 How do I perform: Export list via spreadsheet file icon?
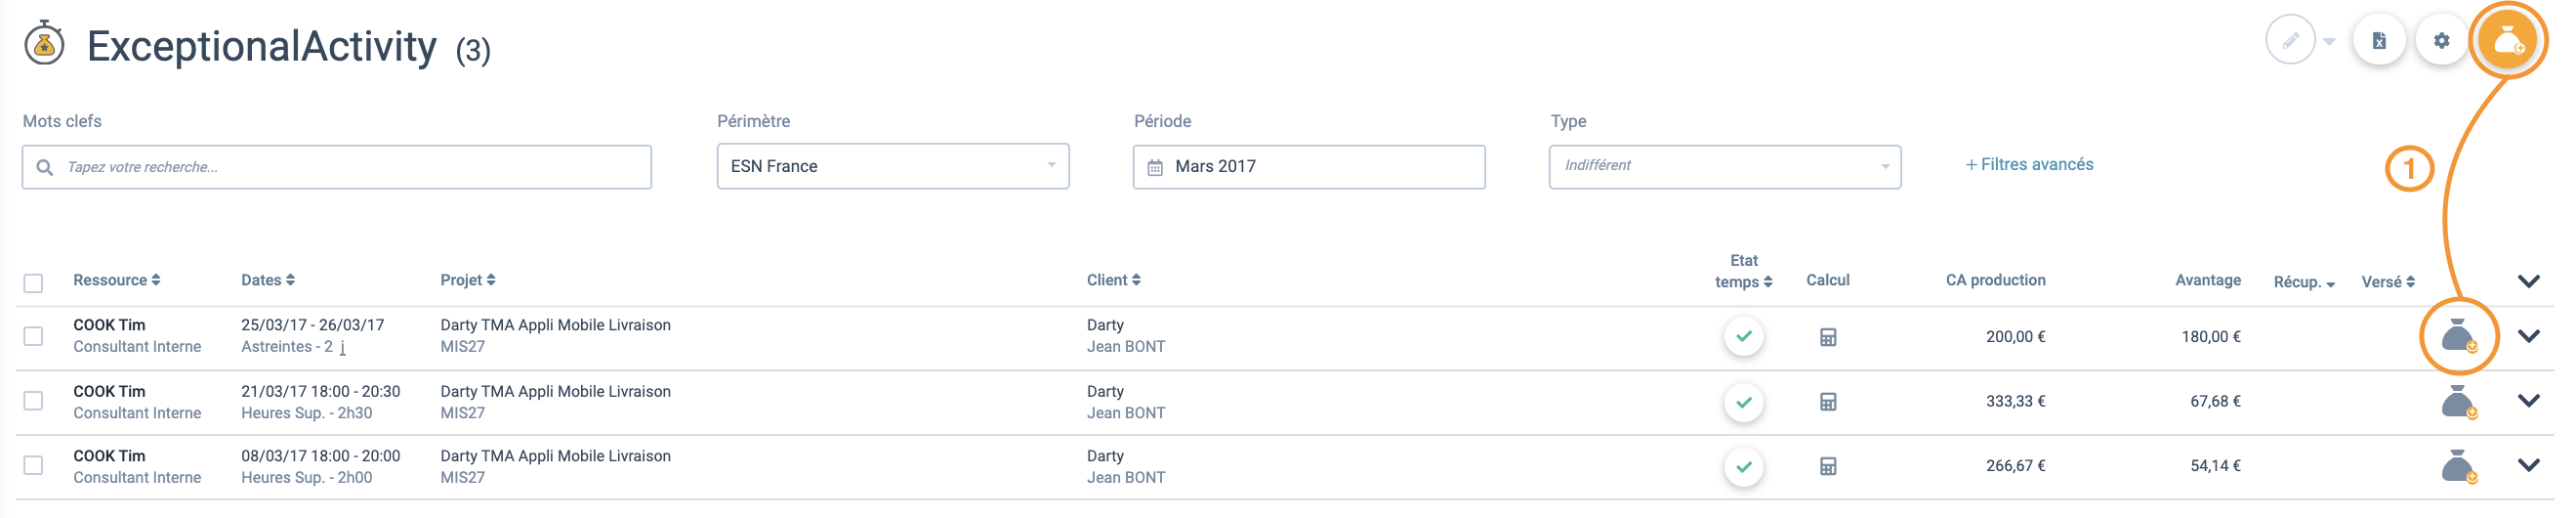click(2379, 41)
